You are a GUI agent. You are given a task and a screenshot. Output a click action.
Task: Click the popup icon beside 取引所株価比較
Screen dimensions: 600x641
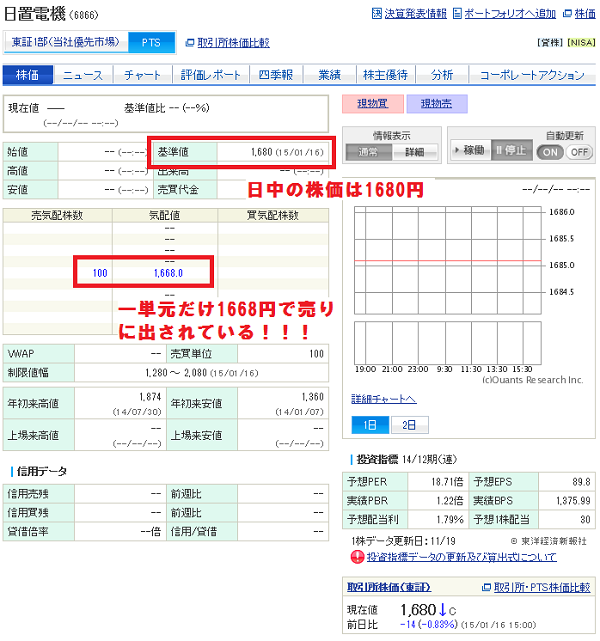[x=190, y=43]
